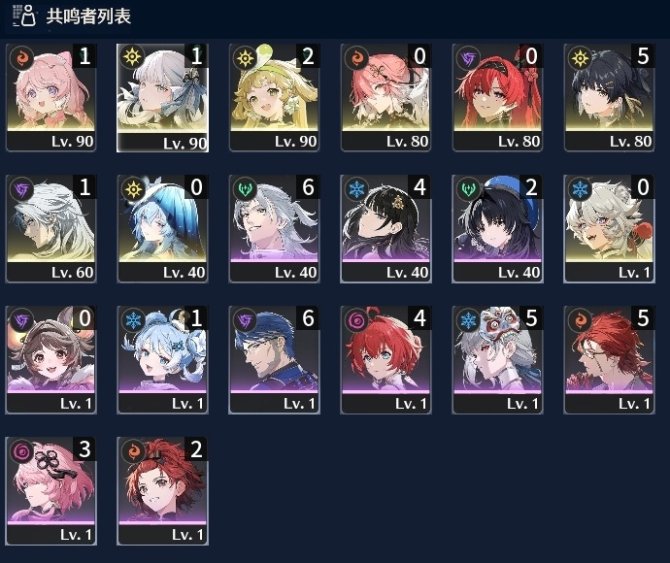Click the wind icon on the blue-beret character card
The image size is (670, 563).
(468, 188)
